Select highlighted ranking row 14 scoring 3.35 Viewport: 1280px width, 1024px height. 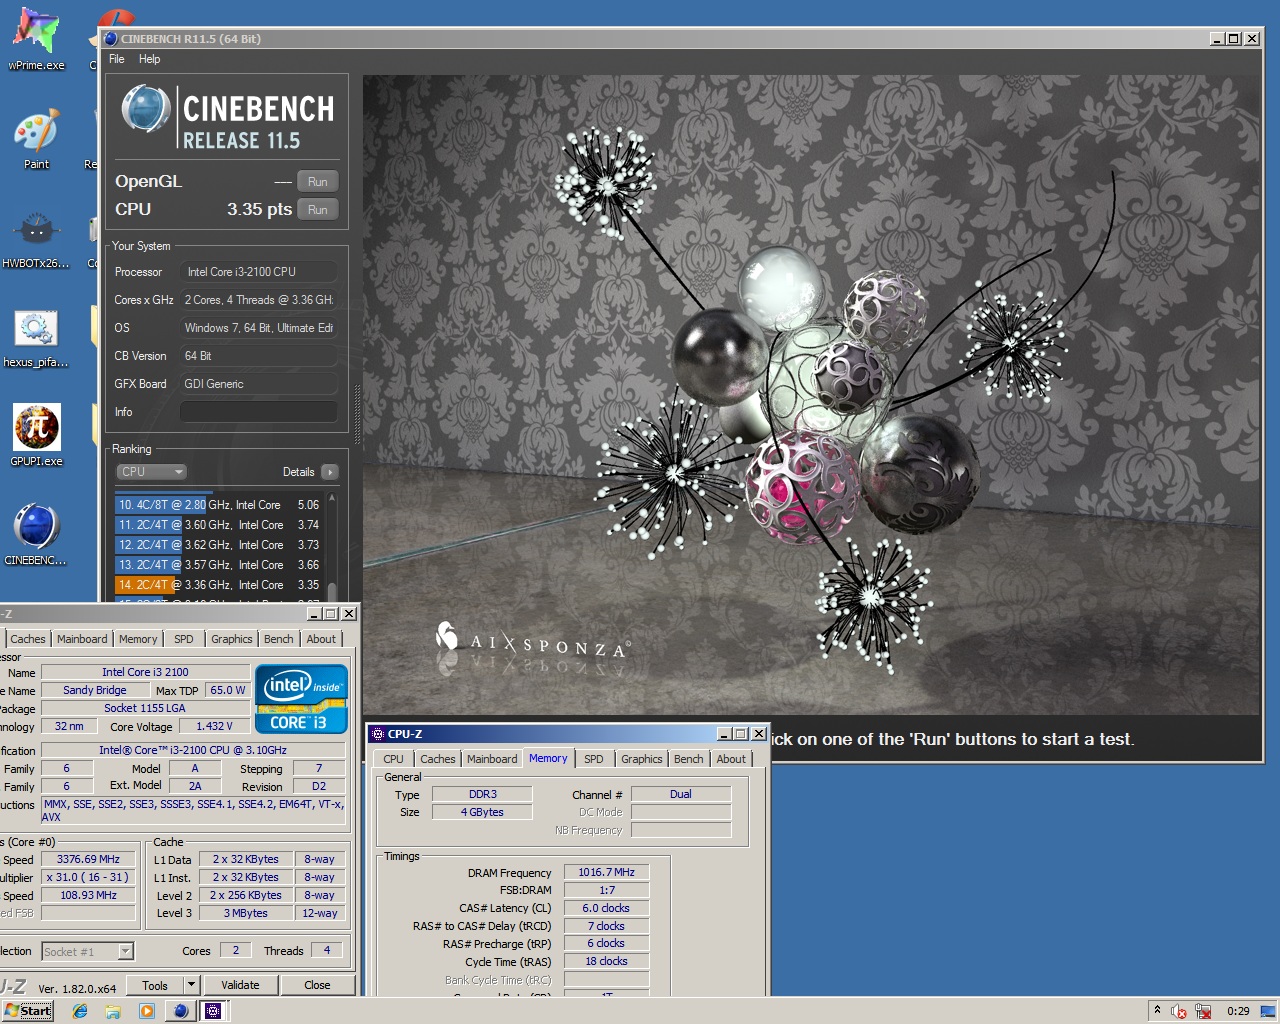[219, 585]
